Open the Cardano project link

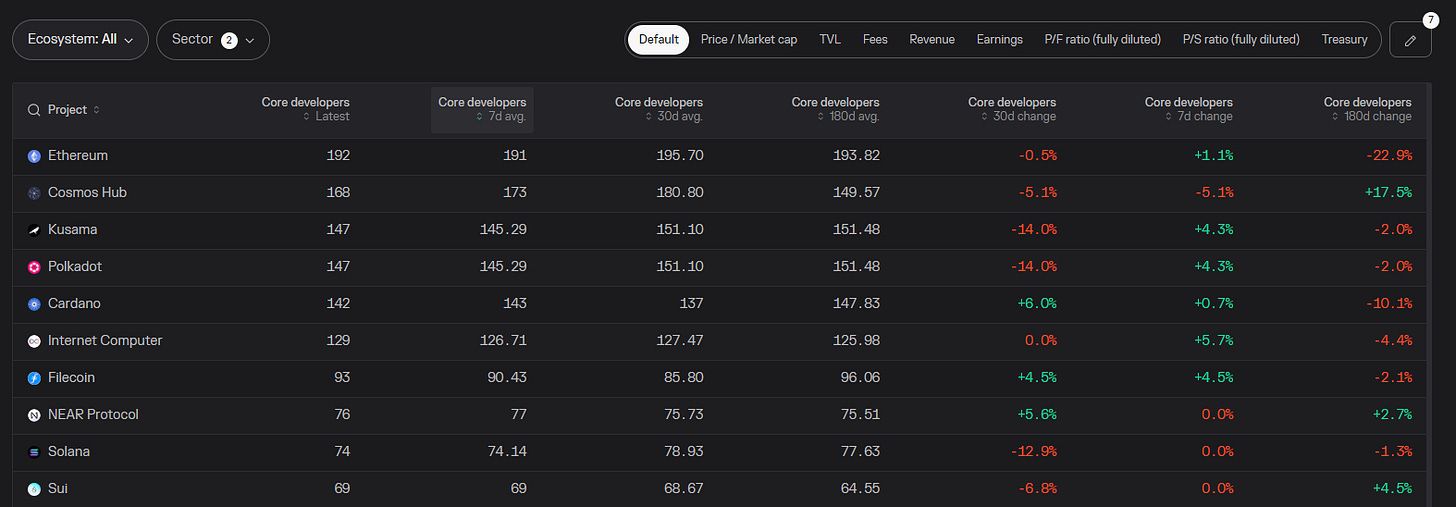[74, 304]
